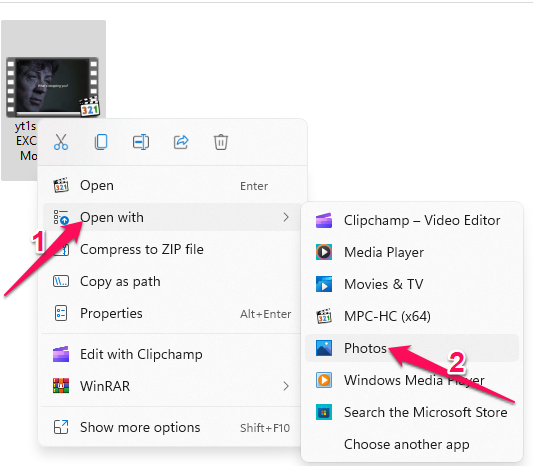Select Open with menu entry
533x466 pixels.
coord(173,217)
